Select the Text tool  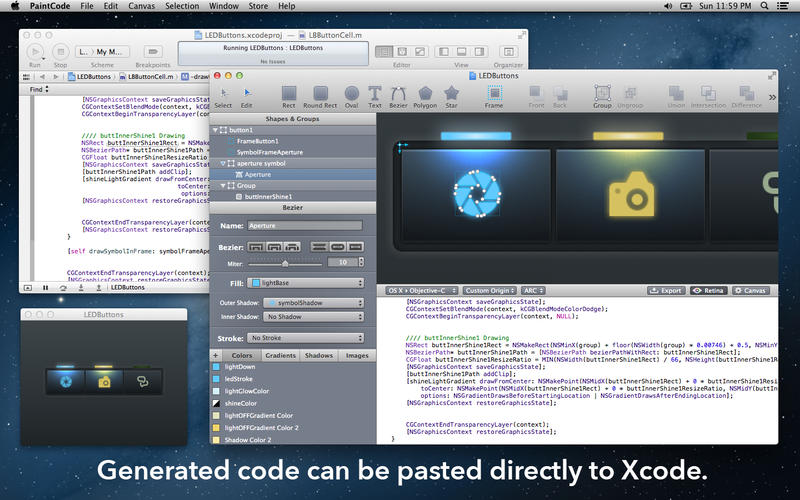coord(375,94)
